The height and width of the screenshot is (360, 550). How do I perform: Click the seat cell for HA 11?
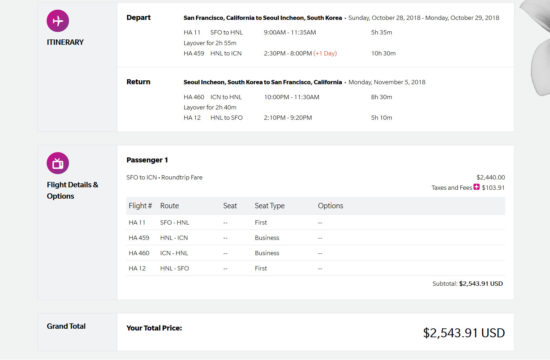225,222
